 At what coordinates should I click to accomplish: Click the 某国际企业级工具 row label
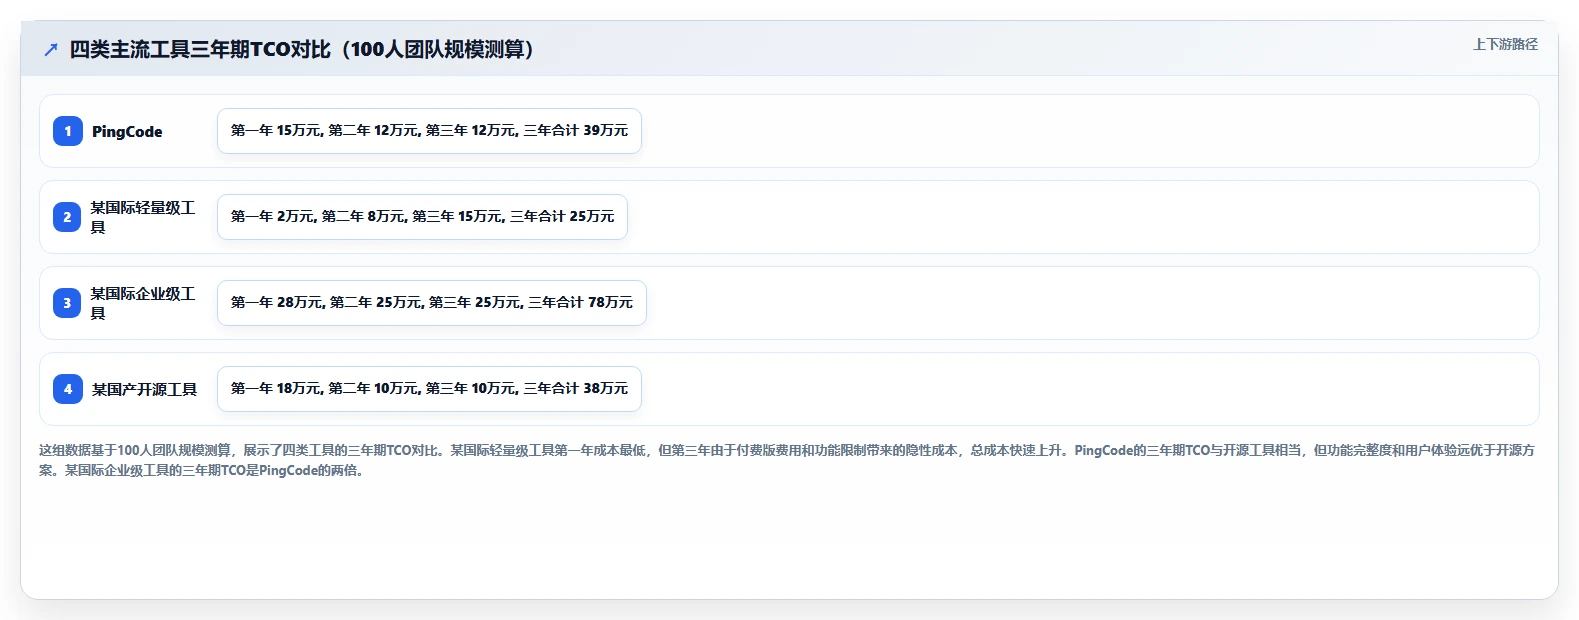coord(143,303)
